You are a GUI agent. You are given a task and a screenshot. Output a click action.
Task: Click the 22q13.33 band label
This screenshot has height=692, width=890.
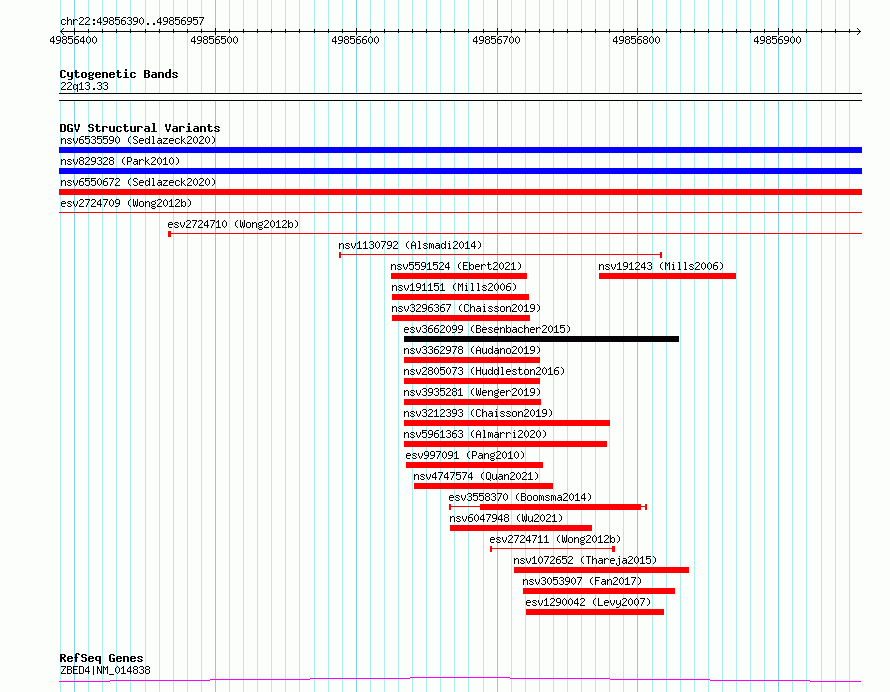click(84, 86)
